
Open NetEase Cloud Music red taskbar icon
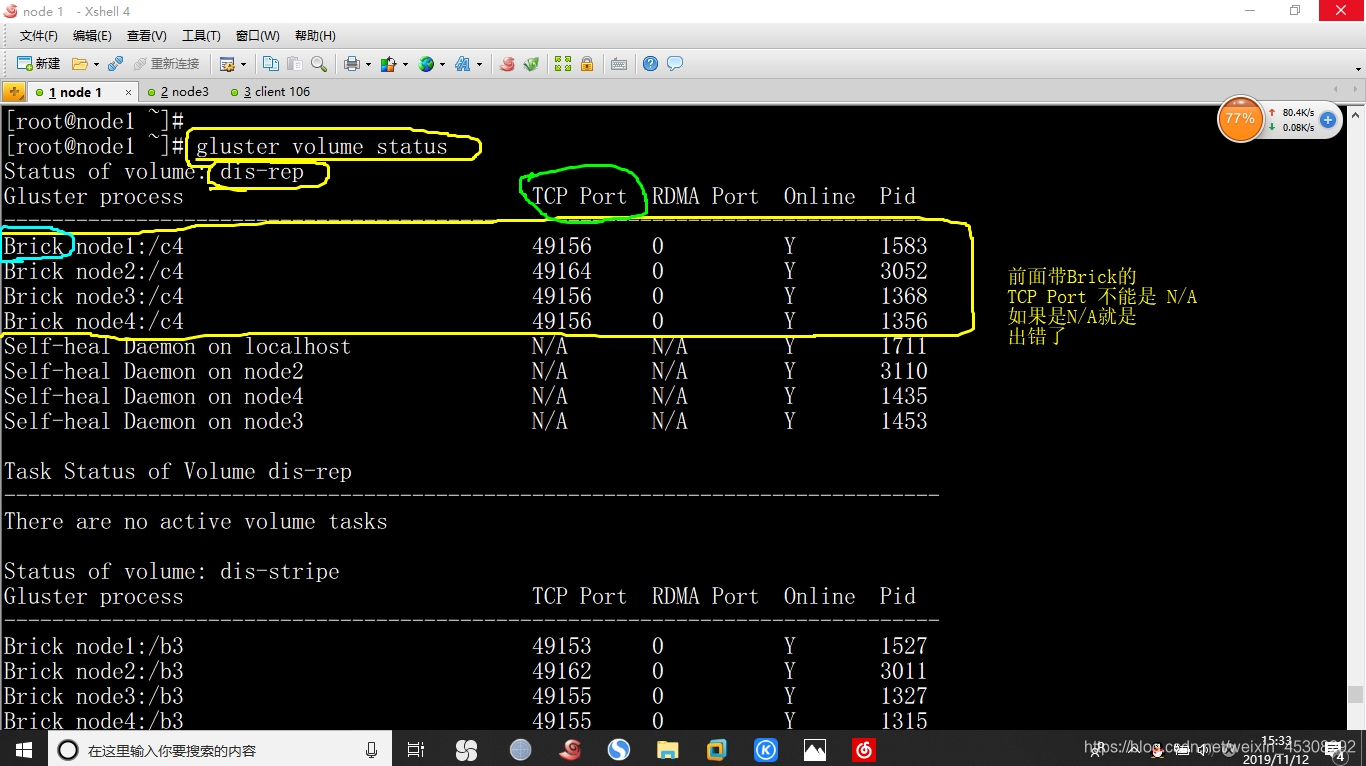864,750
